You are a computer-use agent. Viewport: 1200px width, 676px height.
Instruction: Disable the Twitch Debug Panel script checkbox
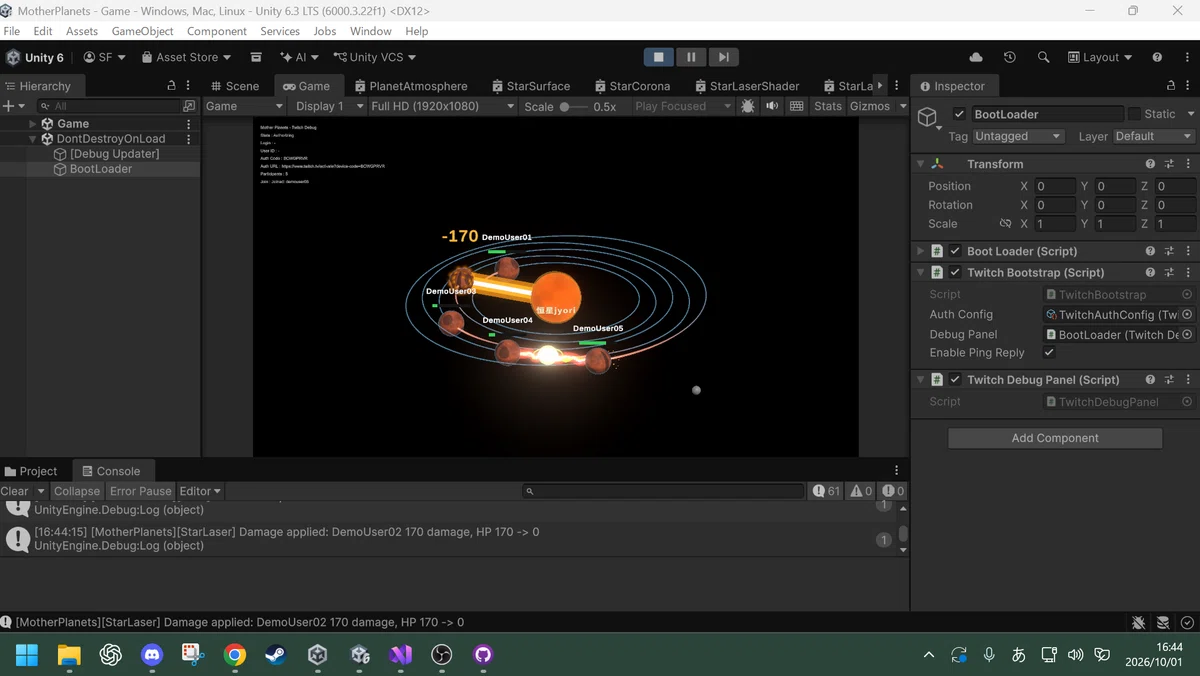[955, 380]
